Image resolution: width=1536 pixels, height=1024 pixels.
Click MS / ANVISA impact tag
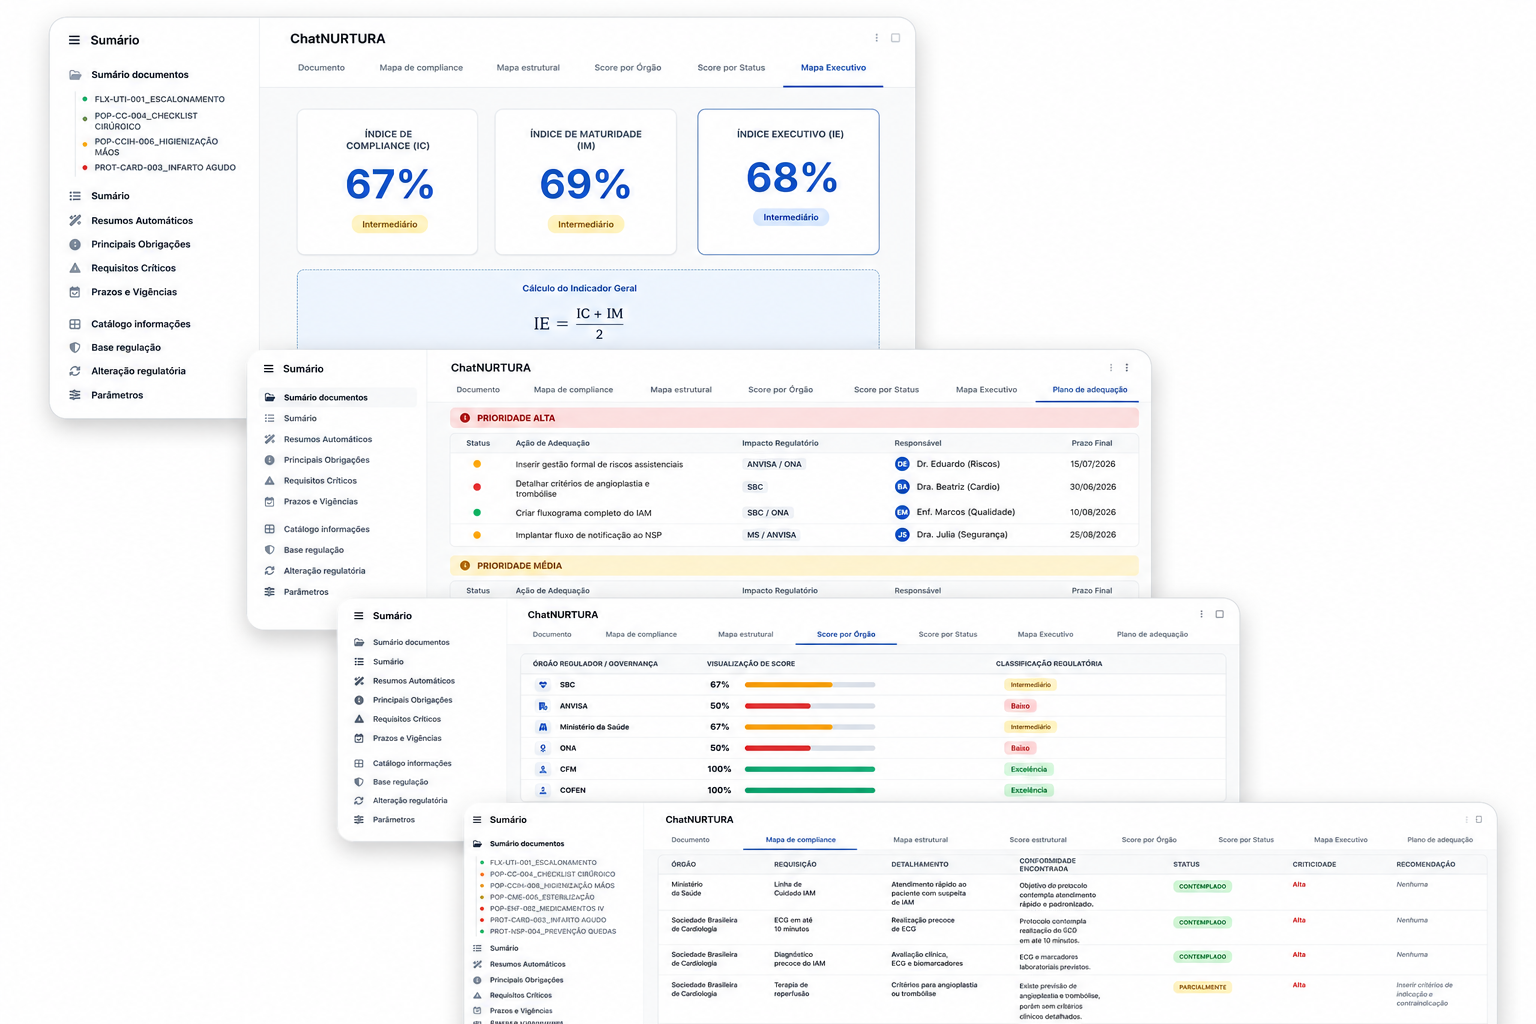click(x=772, y=535)
